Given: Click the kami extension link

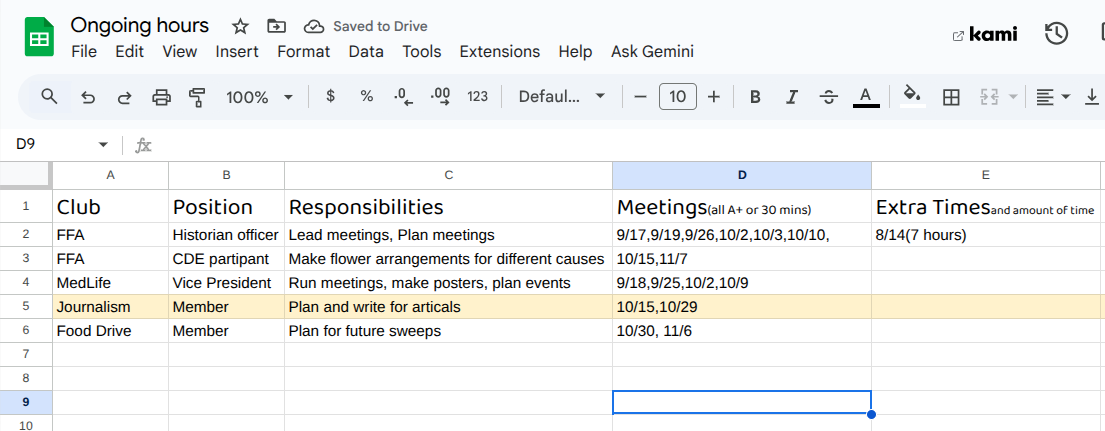Looking at the screenshot, I should (985, 34).
